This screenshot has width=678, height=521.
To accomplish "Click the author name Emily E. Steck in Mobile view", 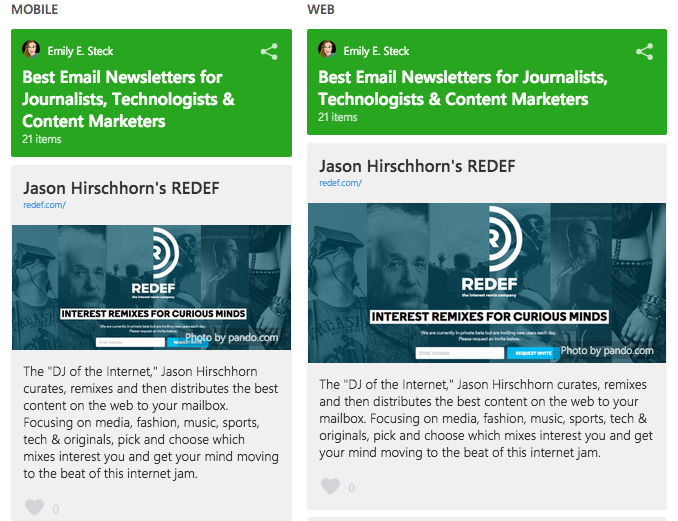I will (80, 51).
